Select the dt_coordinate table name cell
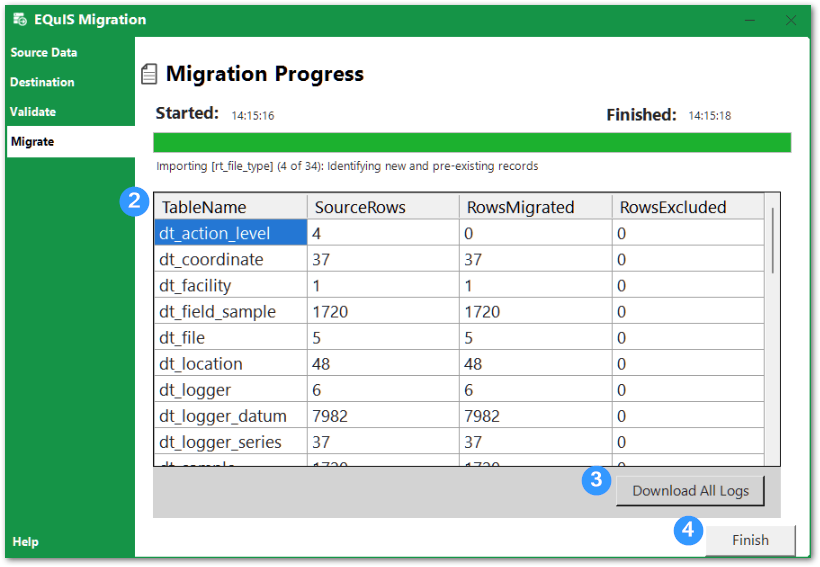 (231, 259)
